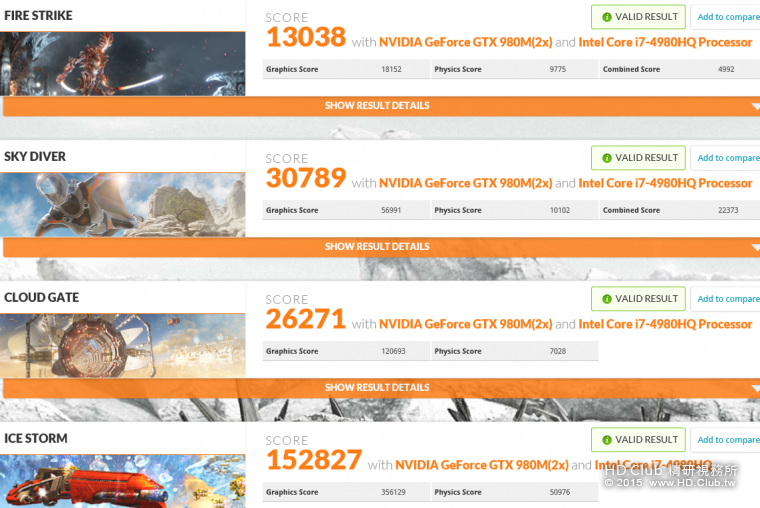Click the Cloud Gate valid result info icon

click(607, 299)
